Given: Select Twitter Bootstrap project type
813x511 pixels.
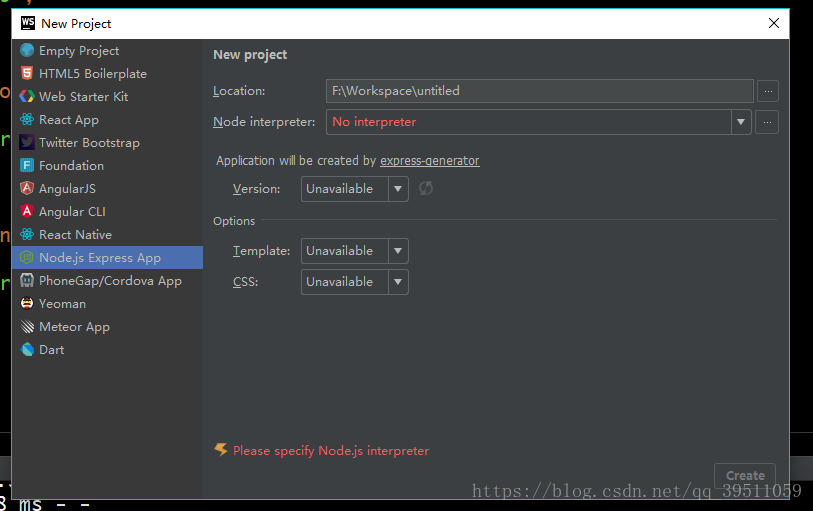Looking at the screenshot, I should click(x=107, y=143).
